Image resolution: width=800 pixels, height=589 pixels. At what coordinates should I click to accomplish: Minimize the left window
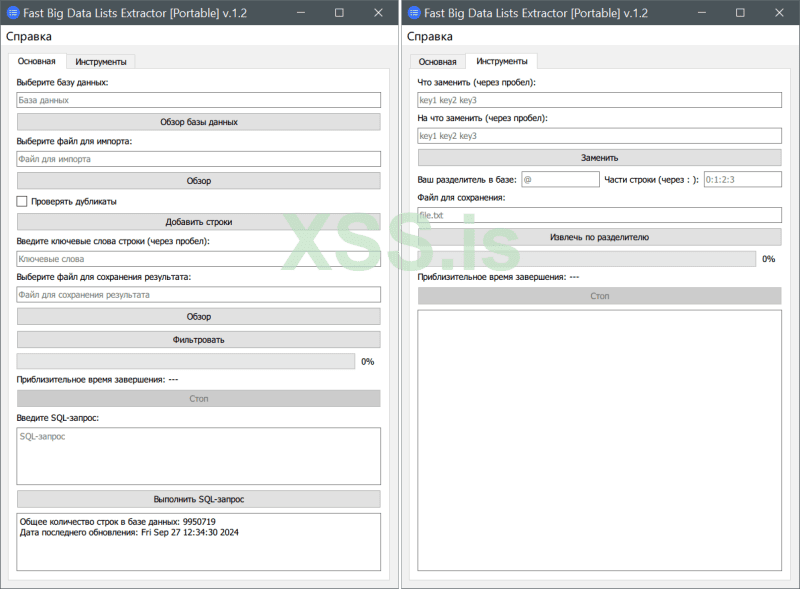coord(301,13)
